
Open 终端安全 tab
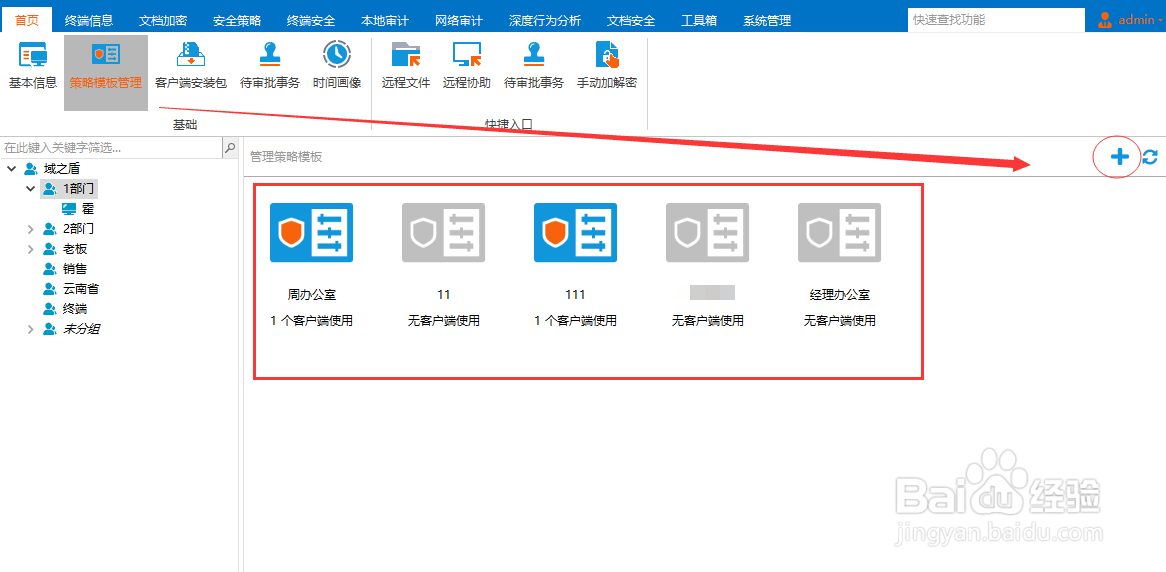(311, 21)
